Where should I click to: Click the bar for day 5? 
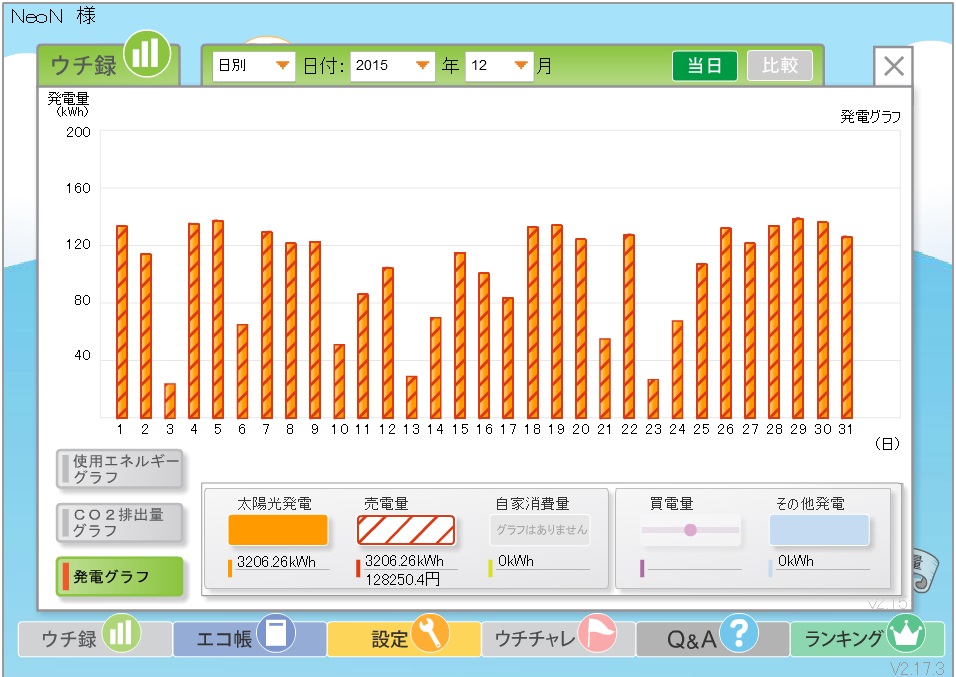point(218,320)
